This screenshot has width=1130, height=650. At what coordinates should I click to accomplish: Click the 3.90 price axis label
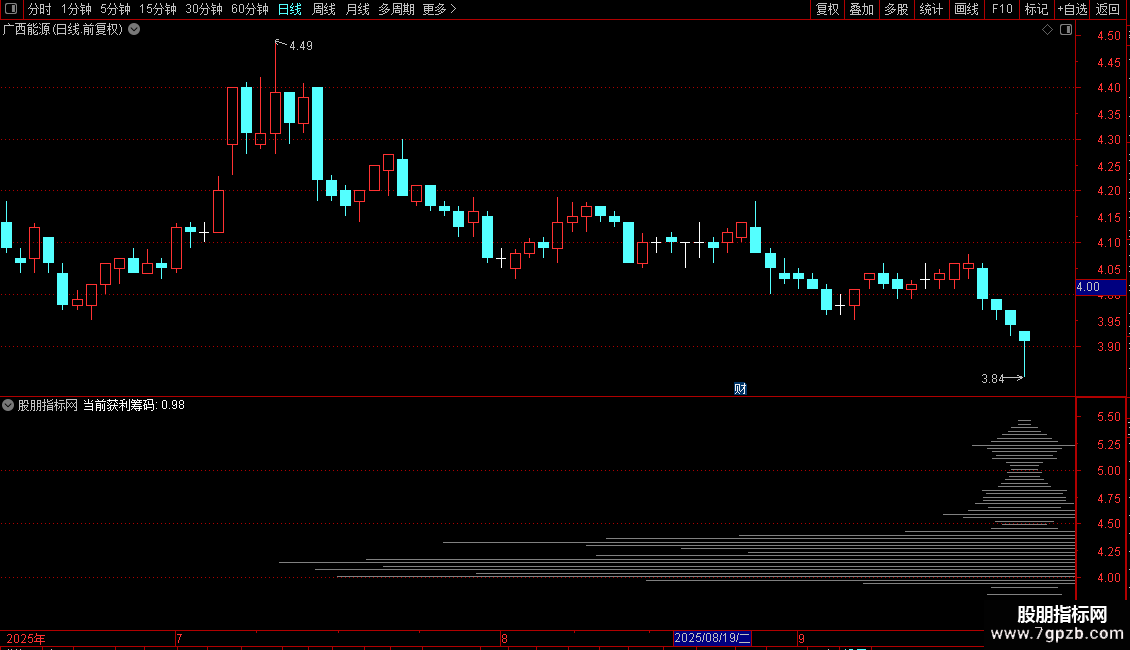(x=1108, y=347)
